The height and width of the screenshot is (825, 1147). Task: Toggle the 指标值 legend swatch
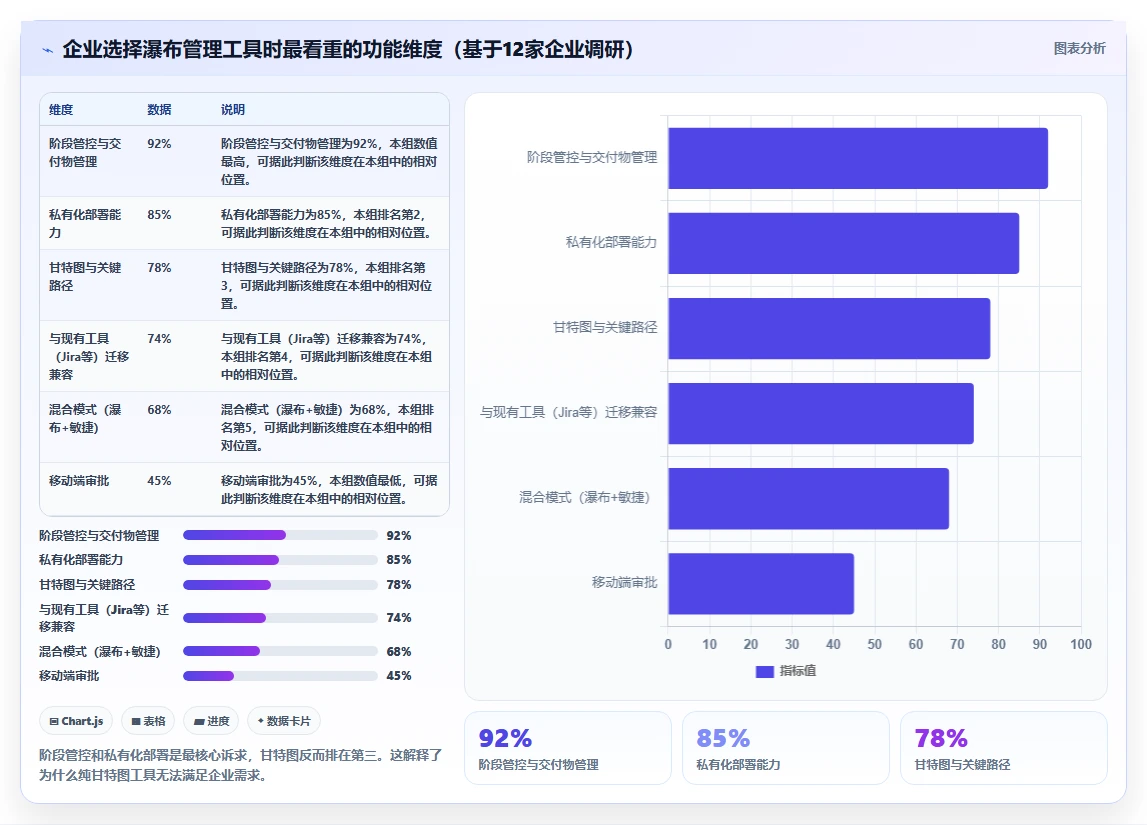pyautogui.click(x=764, y=671)
